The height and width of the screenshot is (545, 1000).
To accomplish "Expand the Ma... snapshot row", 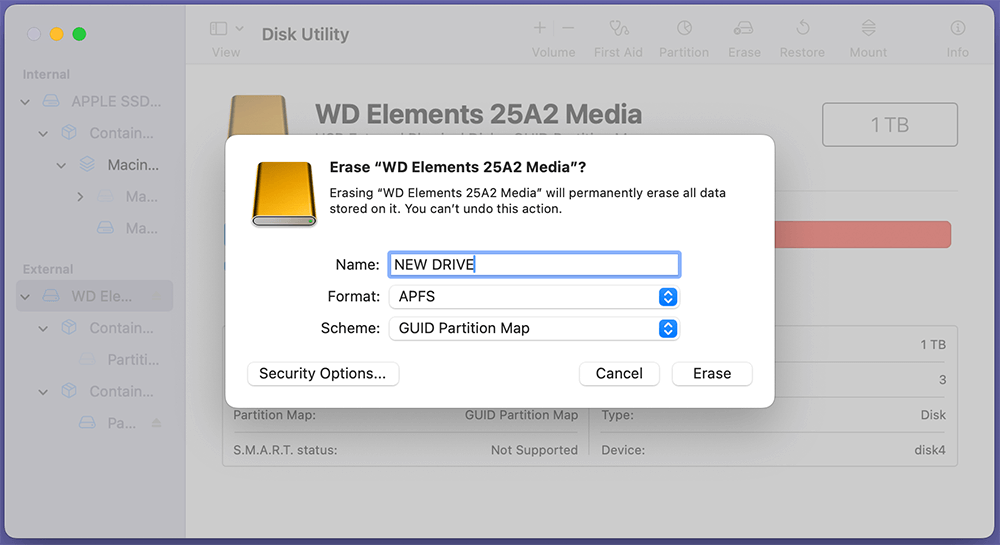I will [x=80, y=197].
